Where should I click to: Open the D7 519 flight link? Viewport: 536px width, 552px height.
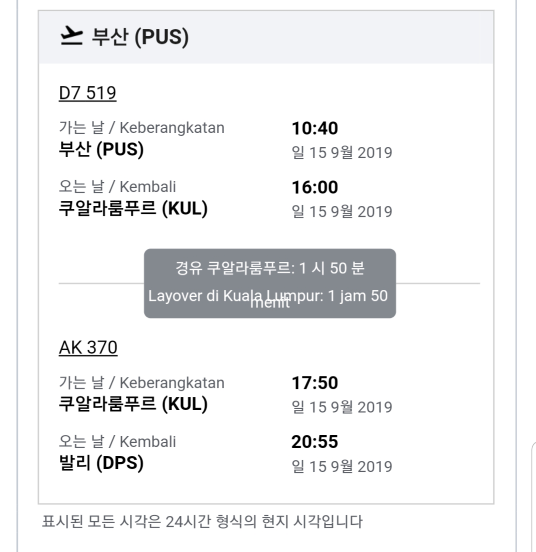pyautogui.click(x=88, y=93)
